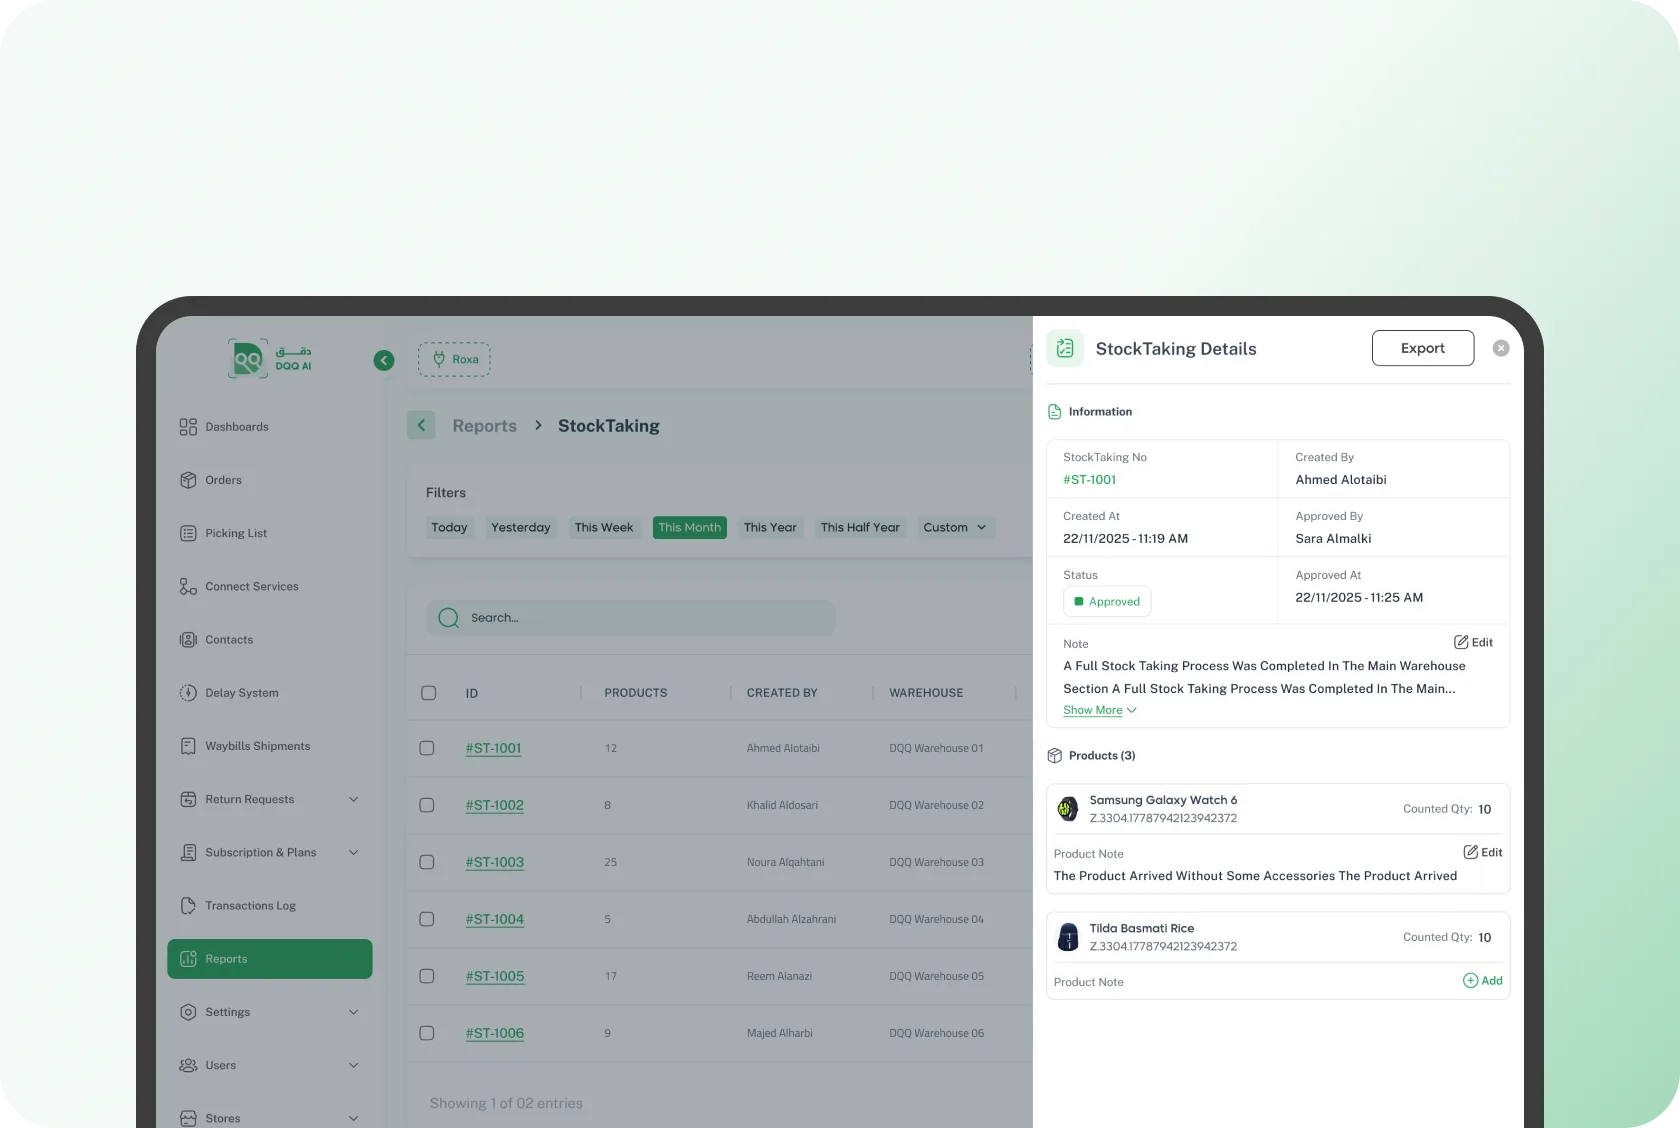Open the #ST-1002 stocktaking link
This screenshot has height=1128, width=1680.
click(495, 805)
